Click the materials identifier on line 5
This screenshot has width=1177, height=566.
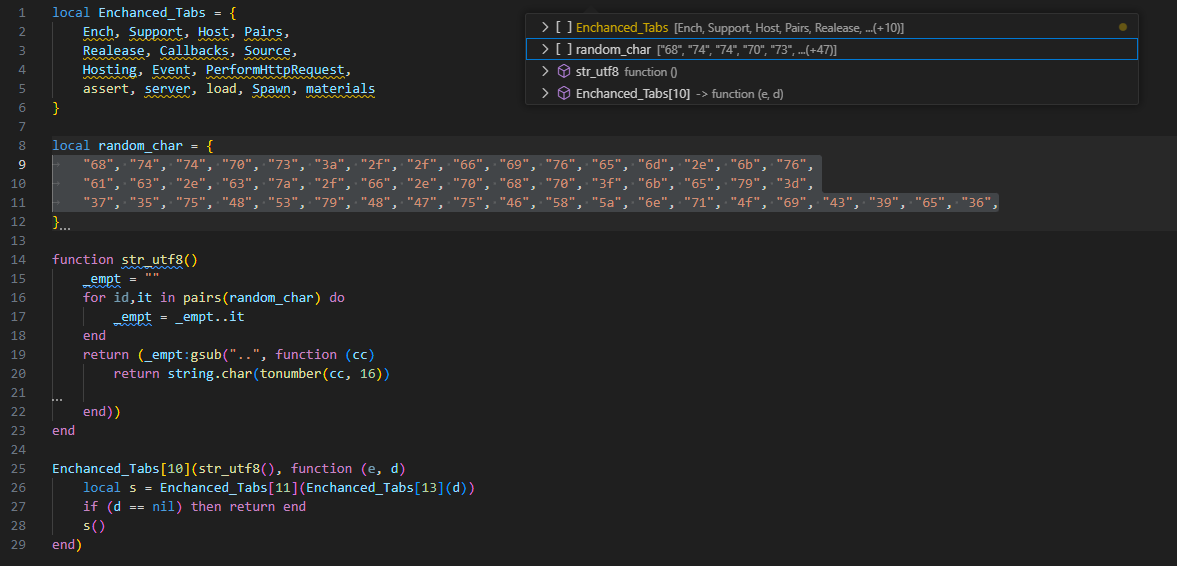[340, 89]
